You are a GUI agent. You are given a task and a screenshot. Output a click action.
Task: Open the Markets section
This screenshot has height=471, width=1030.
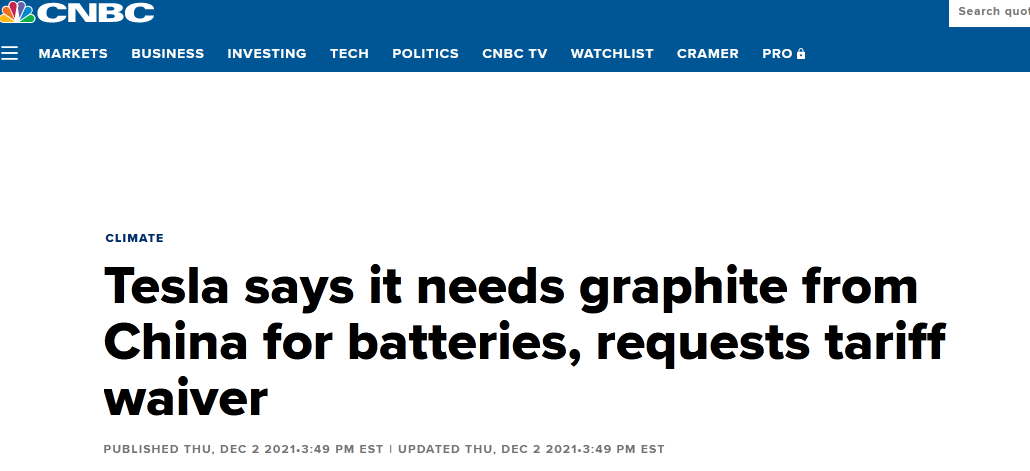[73, 54]
